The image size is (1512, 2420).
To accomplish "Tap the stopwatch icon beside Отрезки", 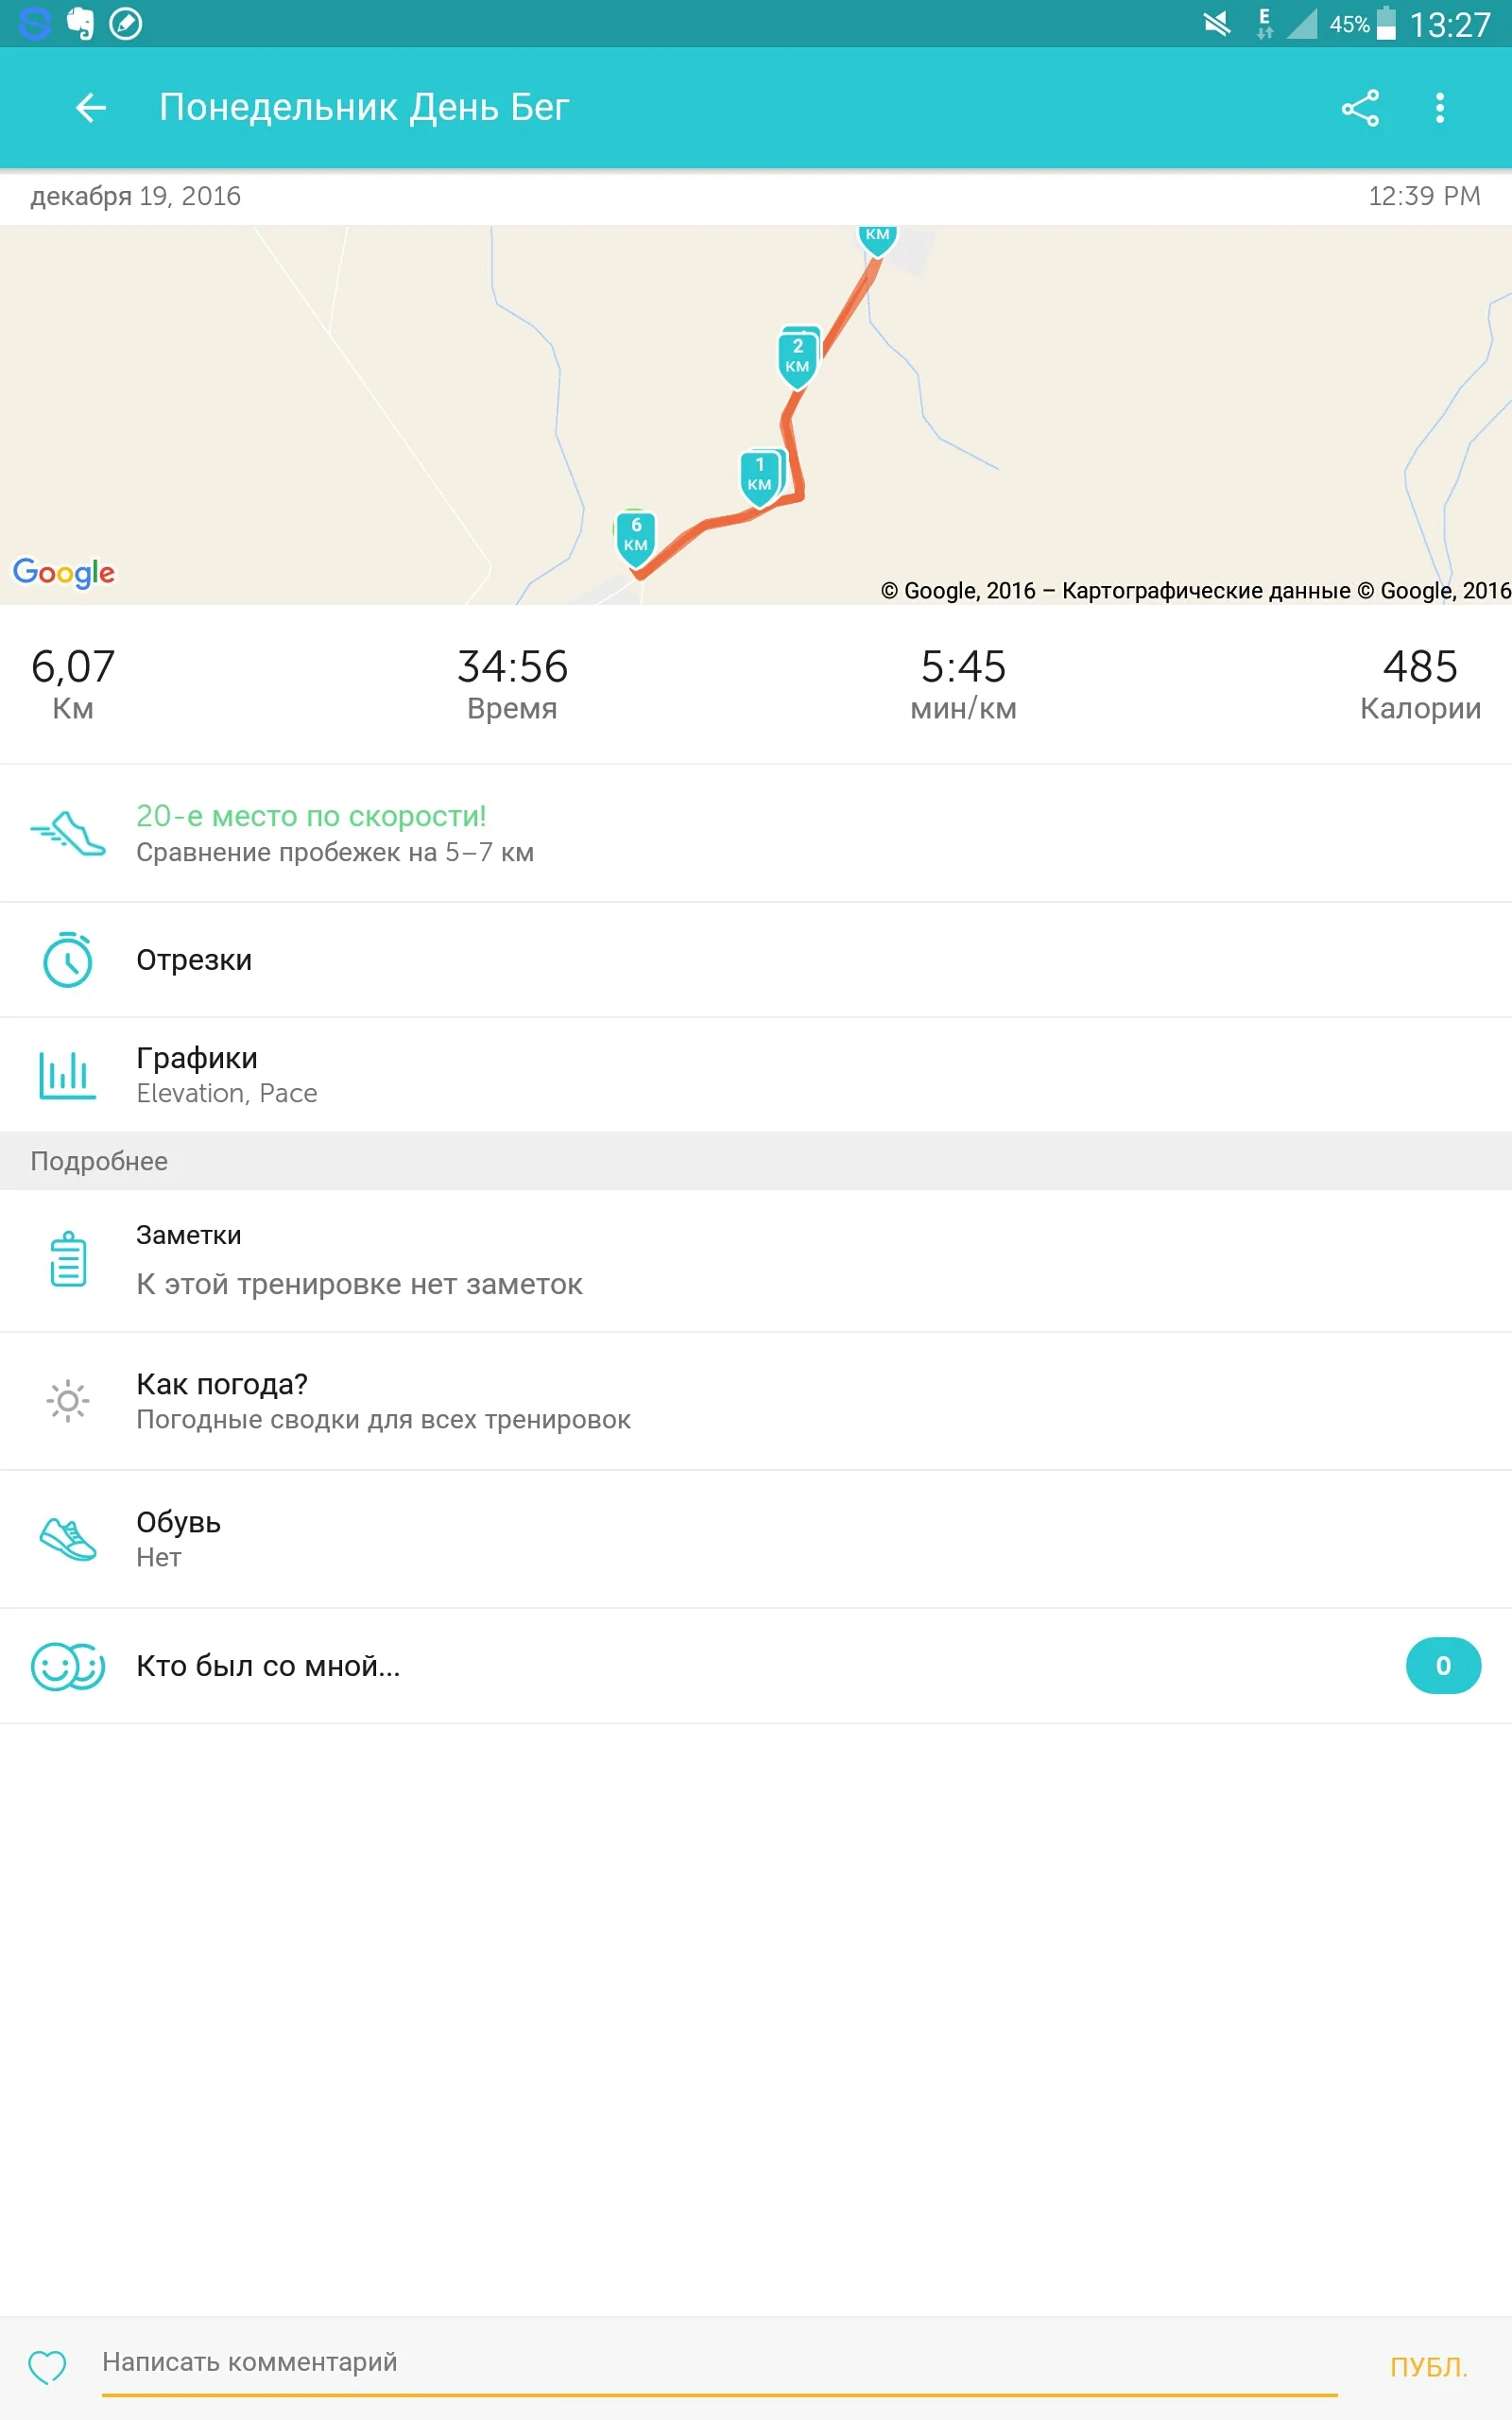I will tap(68, 960).
